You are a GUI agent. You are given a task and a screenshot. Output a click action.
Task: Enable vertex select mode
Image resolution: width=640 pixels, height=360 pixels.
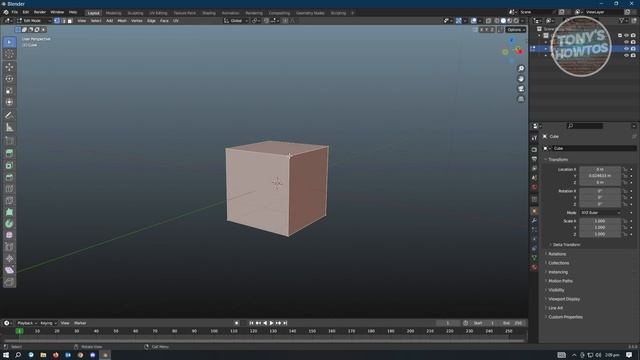pos(57,21)
